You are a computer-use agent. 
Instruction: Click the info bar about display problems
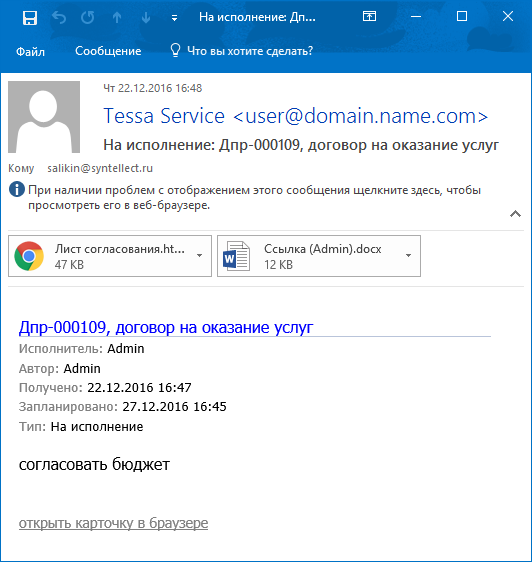245,197
